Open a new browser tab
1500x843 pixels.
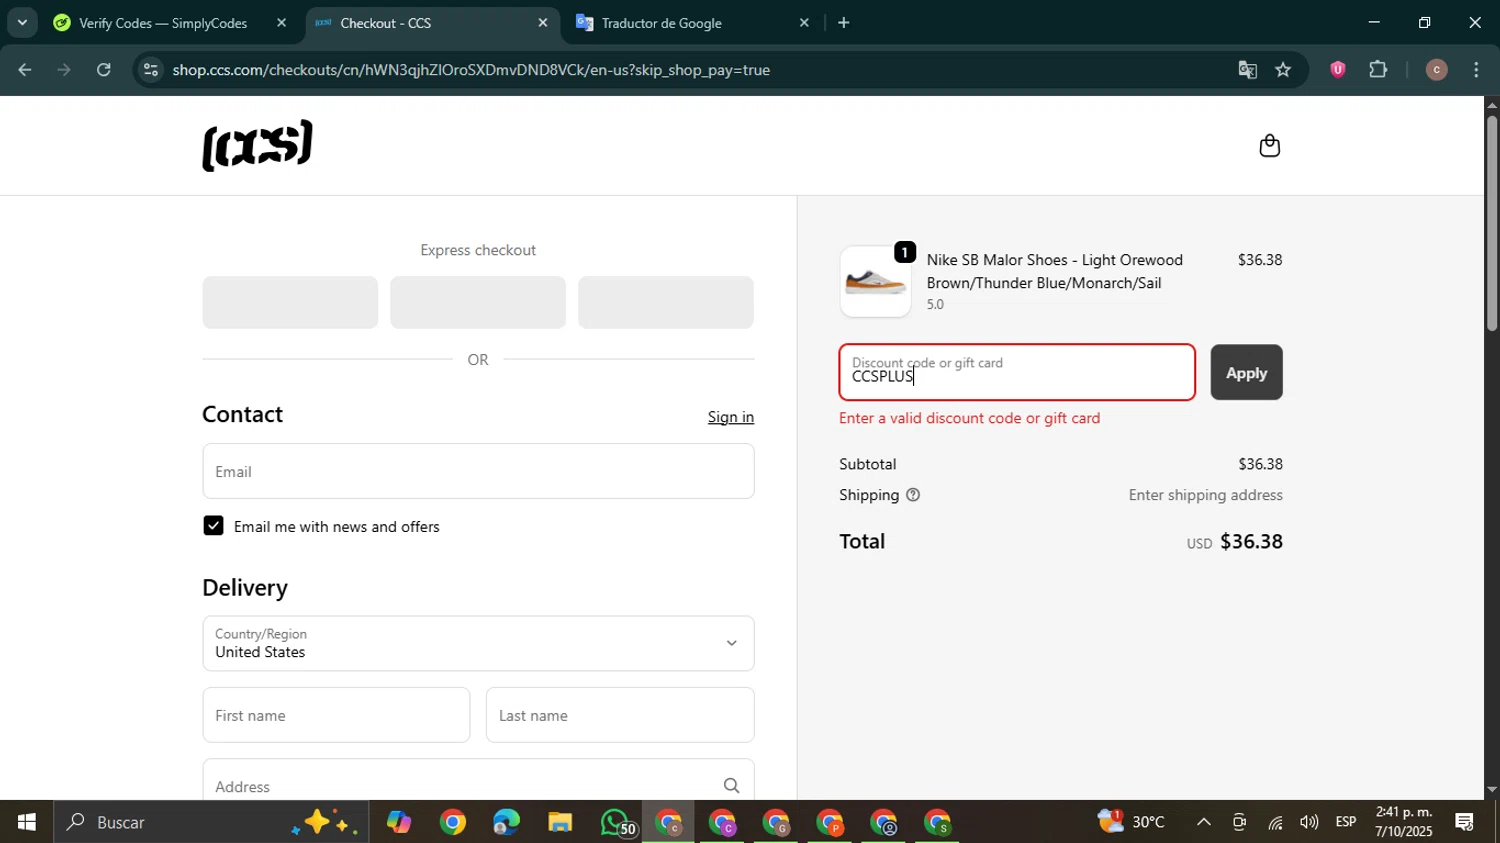tap(843, 23)
